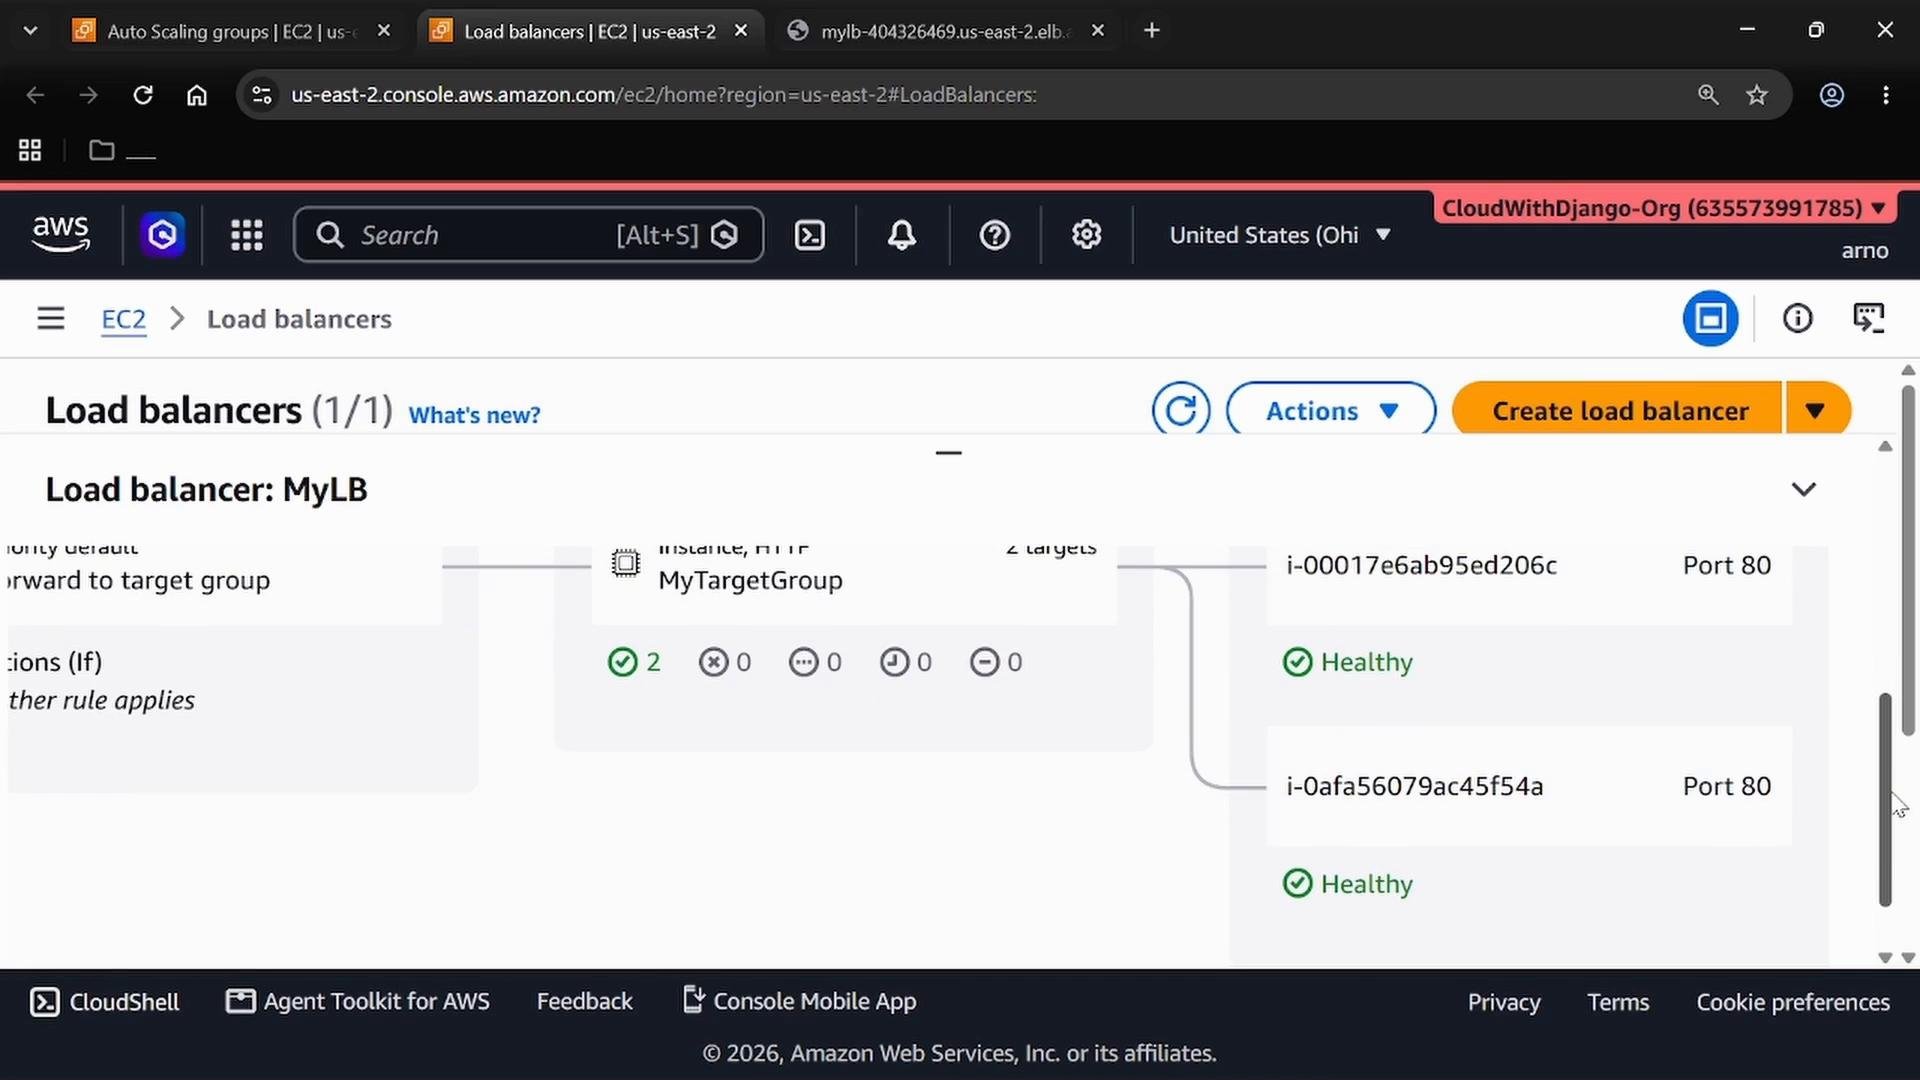Open the info panel icon
The width and height of the screenshot is (1920, 1080).
click(1797, 319)
